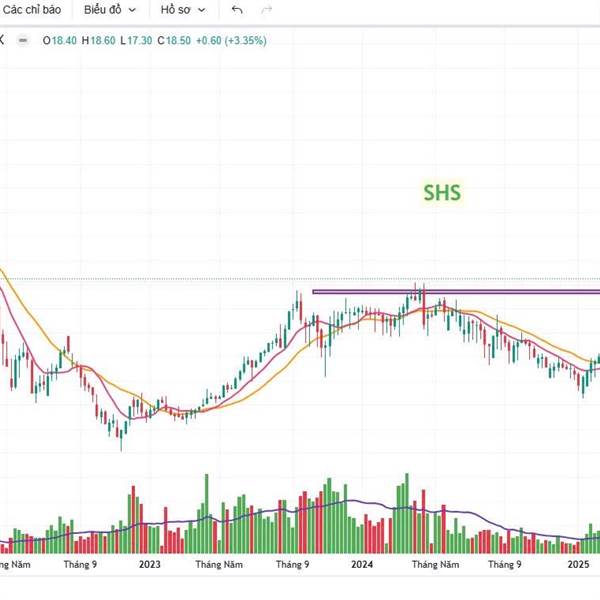Undo the last chart action
The image size is (600, 600).
tap(237, 10)
